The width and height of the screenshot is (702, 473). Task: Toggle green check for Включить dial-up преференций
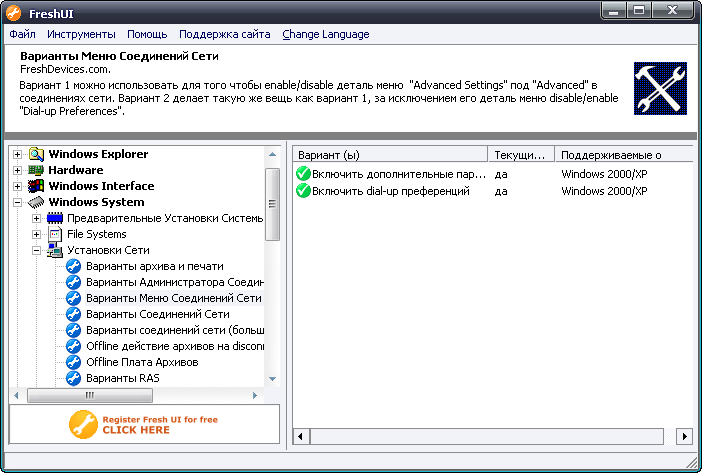[x=303, y=191]
